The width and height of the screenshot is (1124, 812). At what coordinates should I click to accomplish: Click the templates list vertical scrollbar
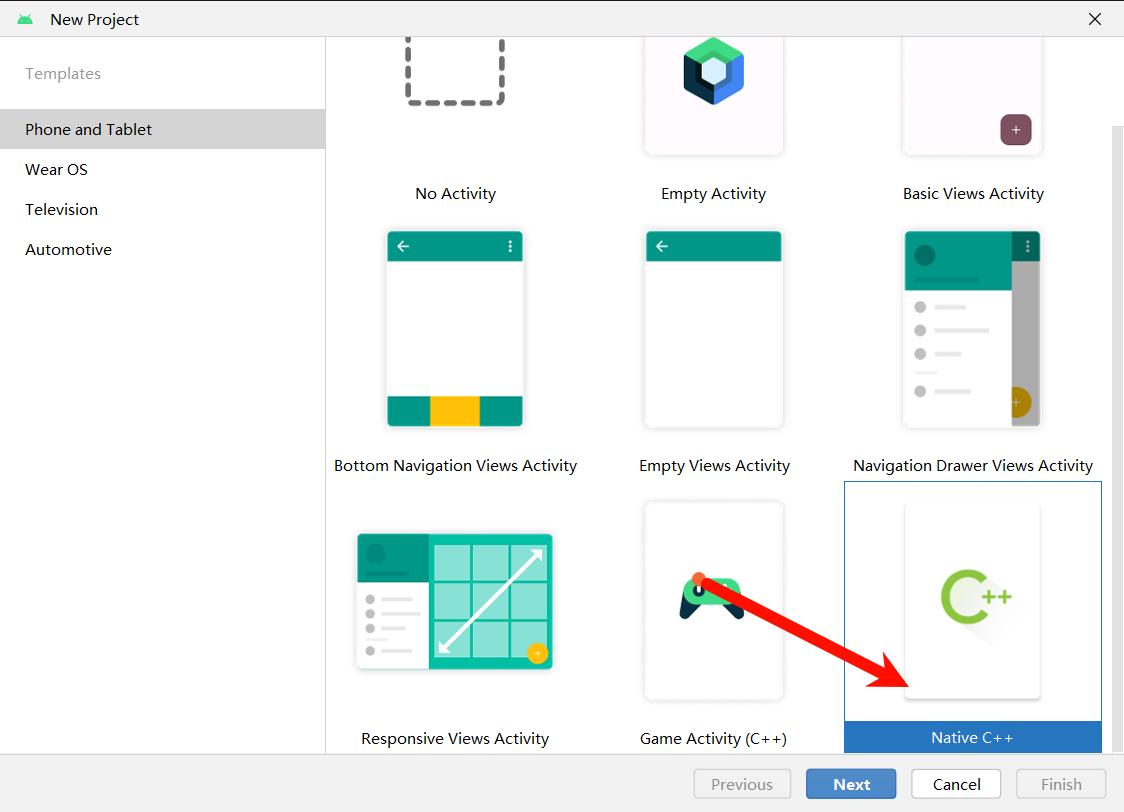(1118, 439)
